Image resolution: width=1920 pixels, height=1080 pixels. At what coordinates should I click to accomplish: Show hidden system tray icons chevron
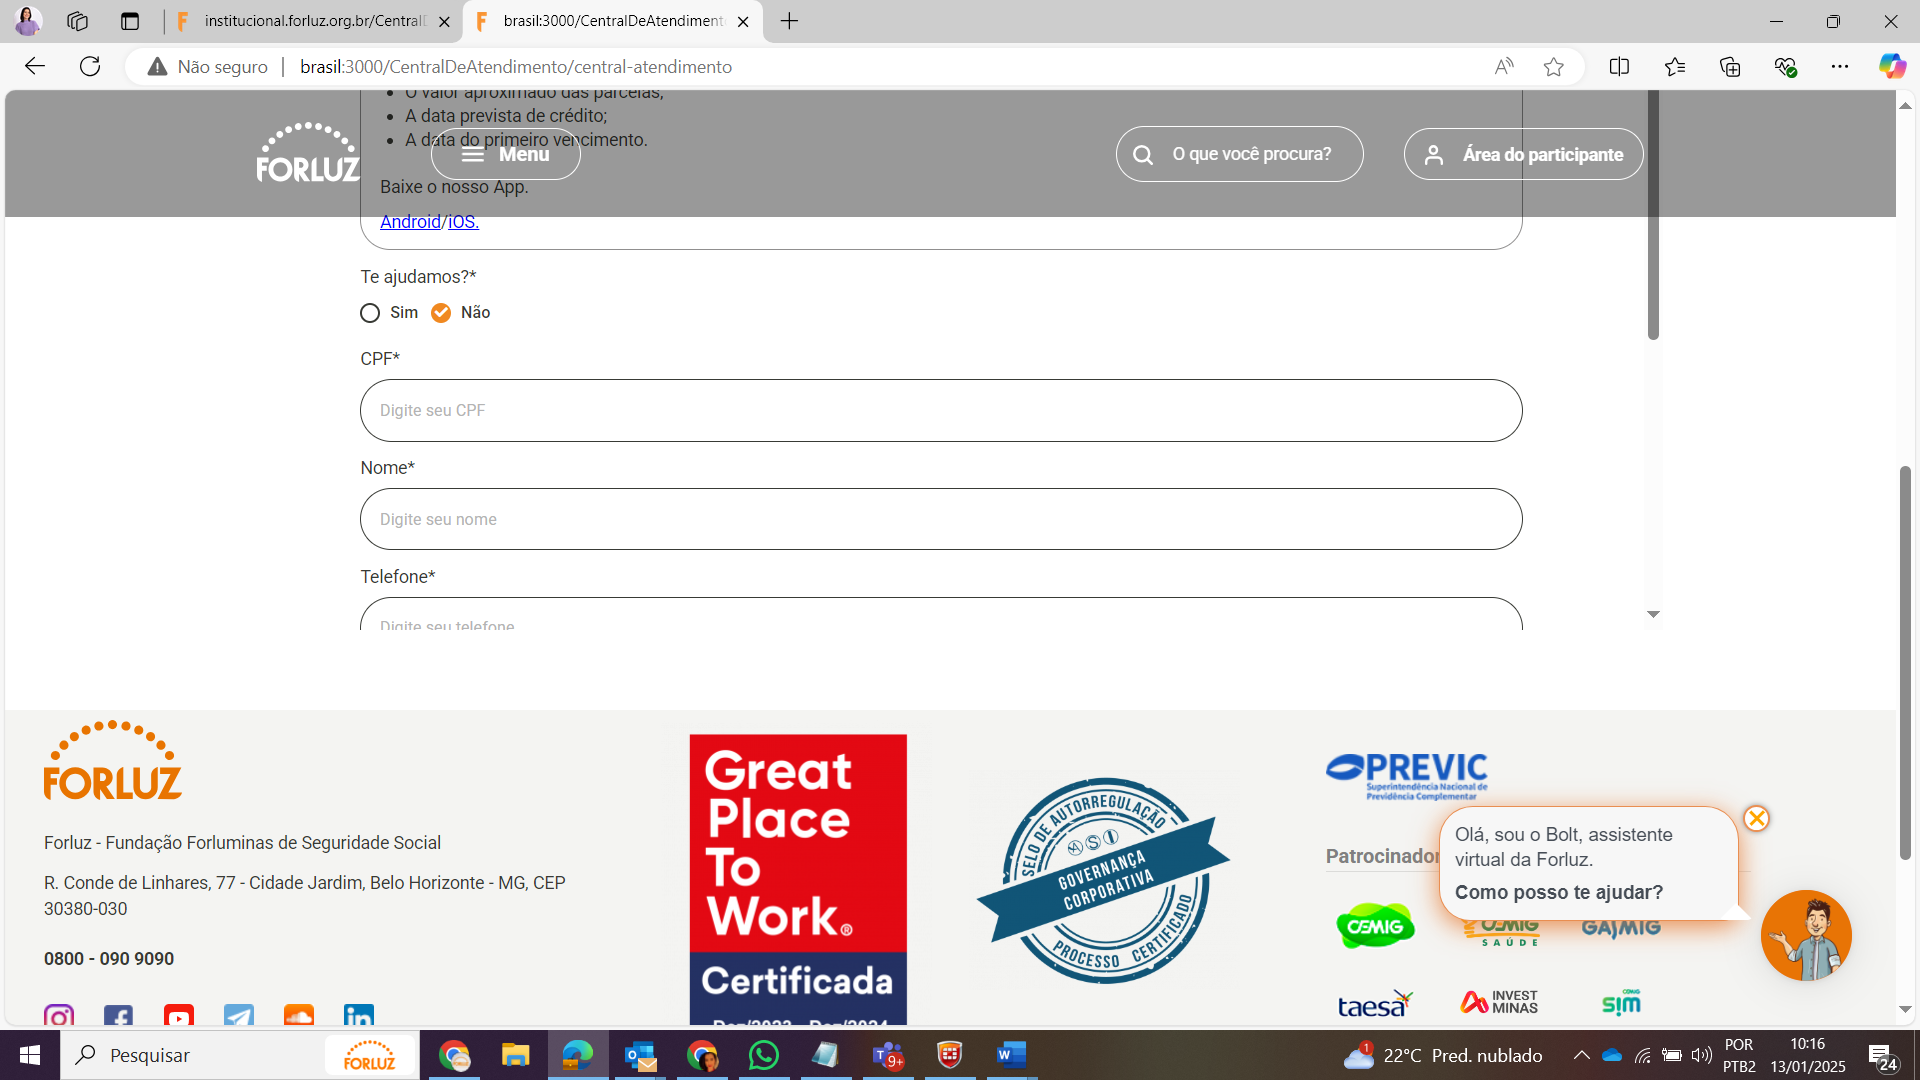pos(1581,1055)
